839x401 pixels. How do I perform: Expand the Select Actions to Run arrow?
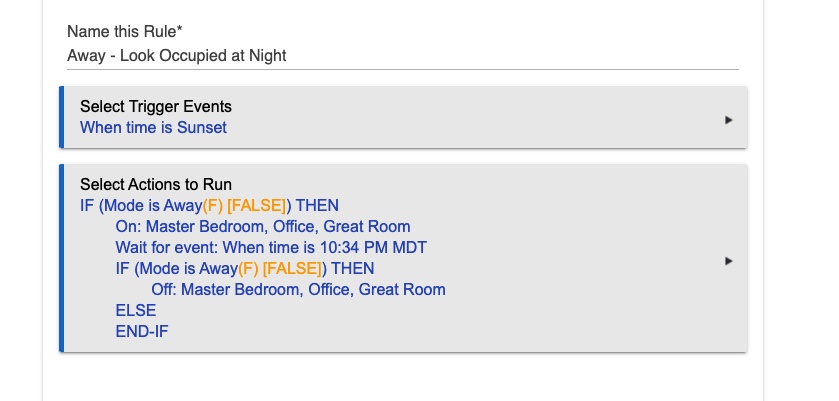[728, 261]
